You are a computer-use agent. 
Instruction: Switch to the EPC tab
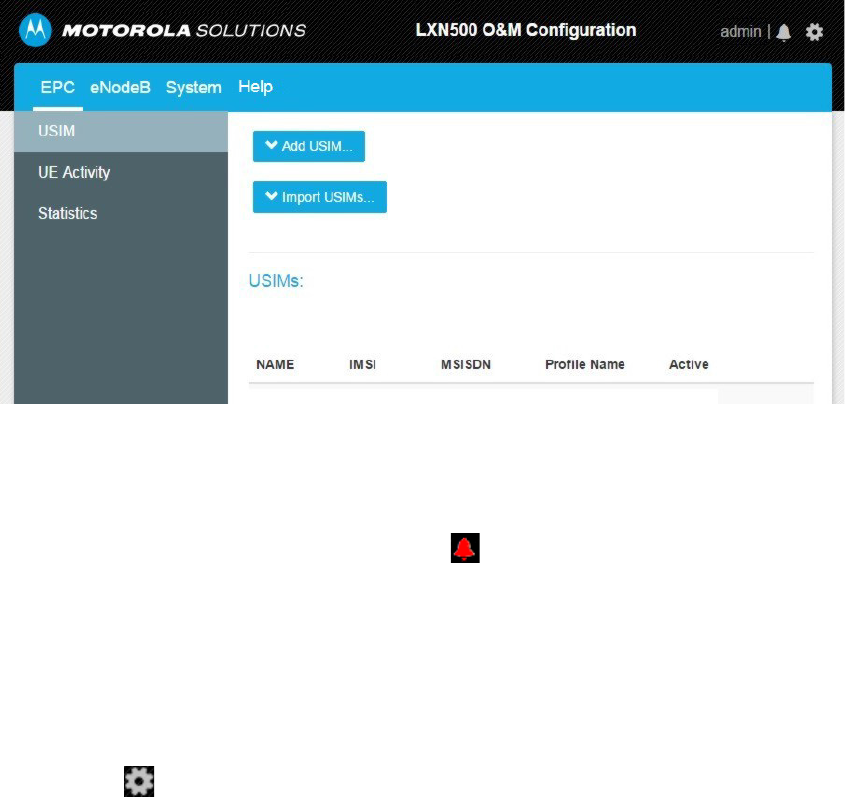coord(58,87)
